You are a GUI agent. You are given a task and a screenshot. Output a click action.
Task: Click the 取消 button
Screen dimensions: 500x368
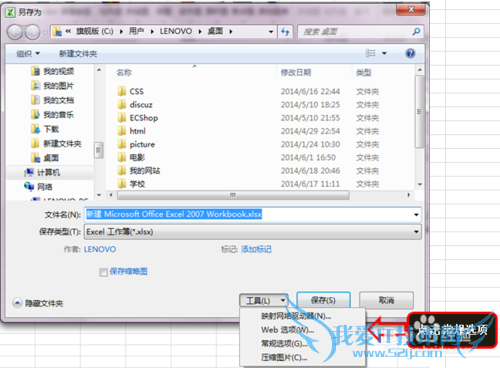click(386, 300)
